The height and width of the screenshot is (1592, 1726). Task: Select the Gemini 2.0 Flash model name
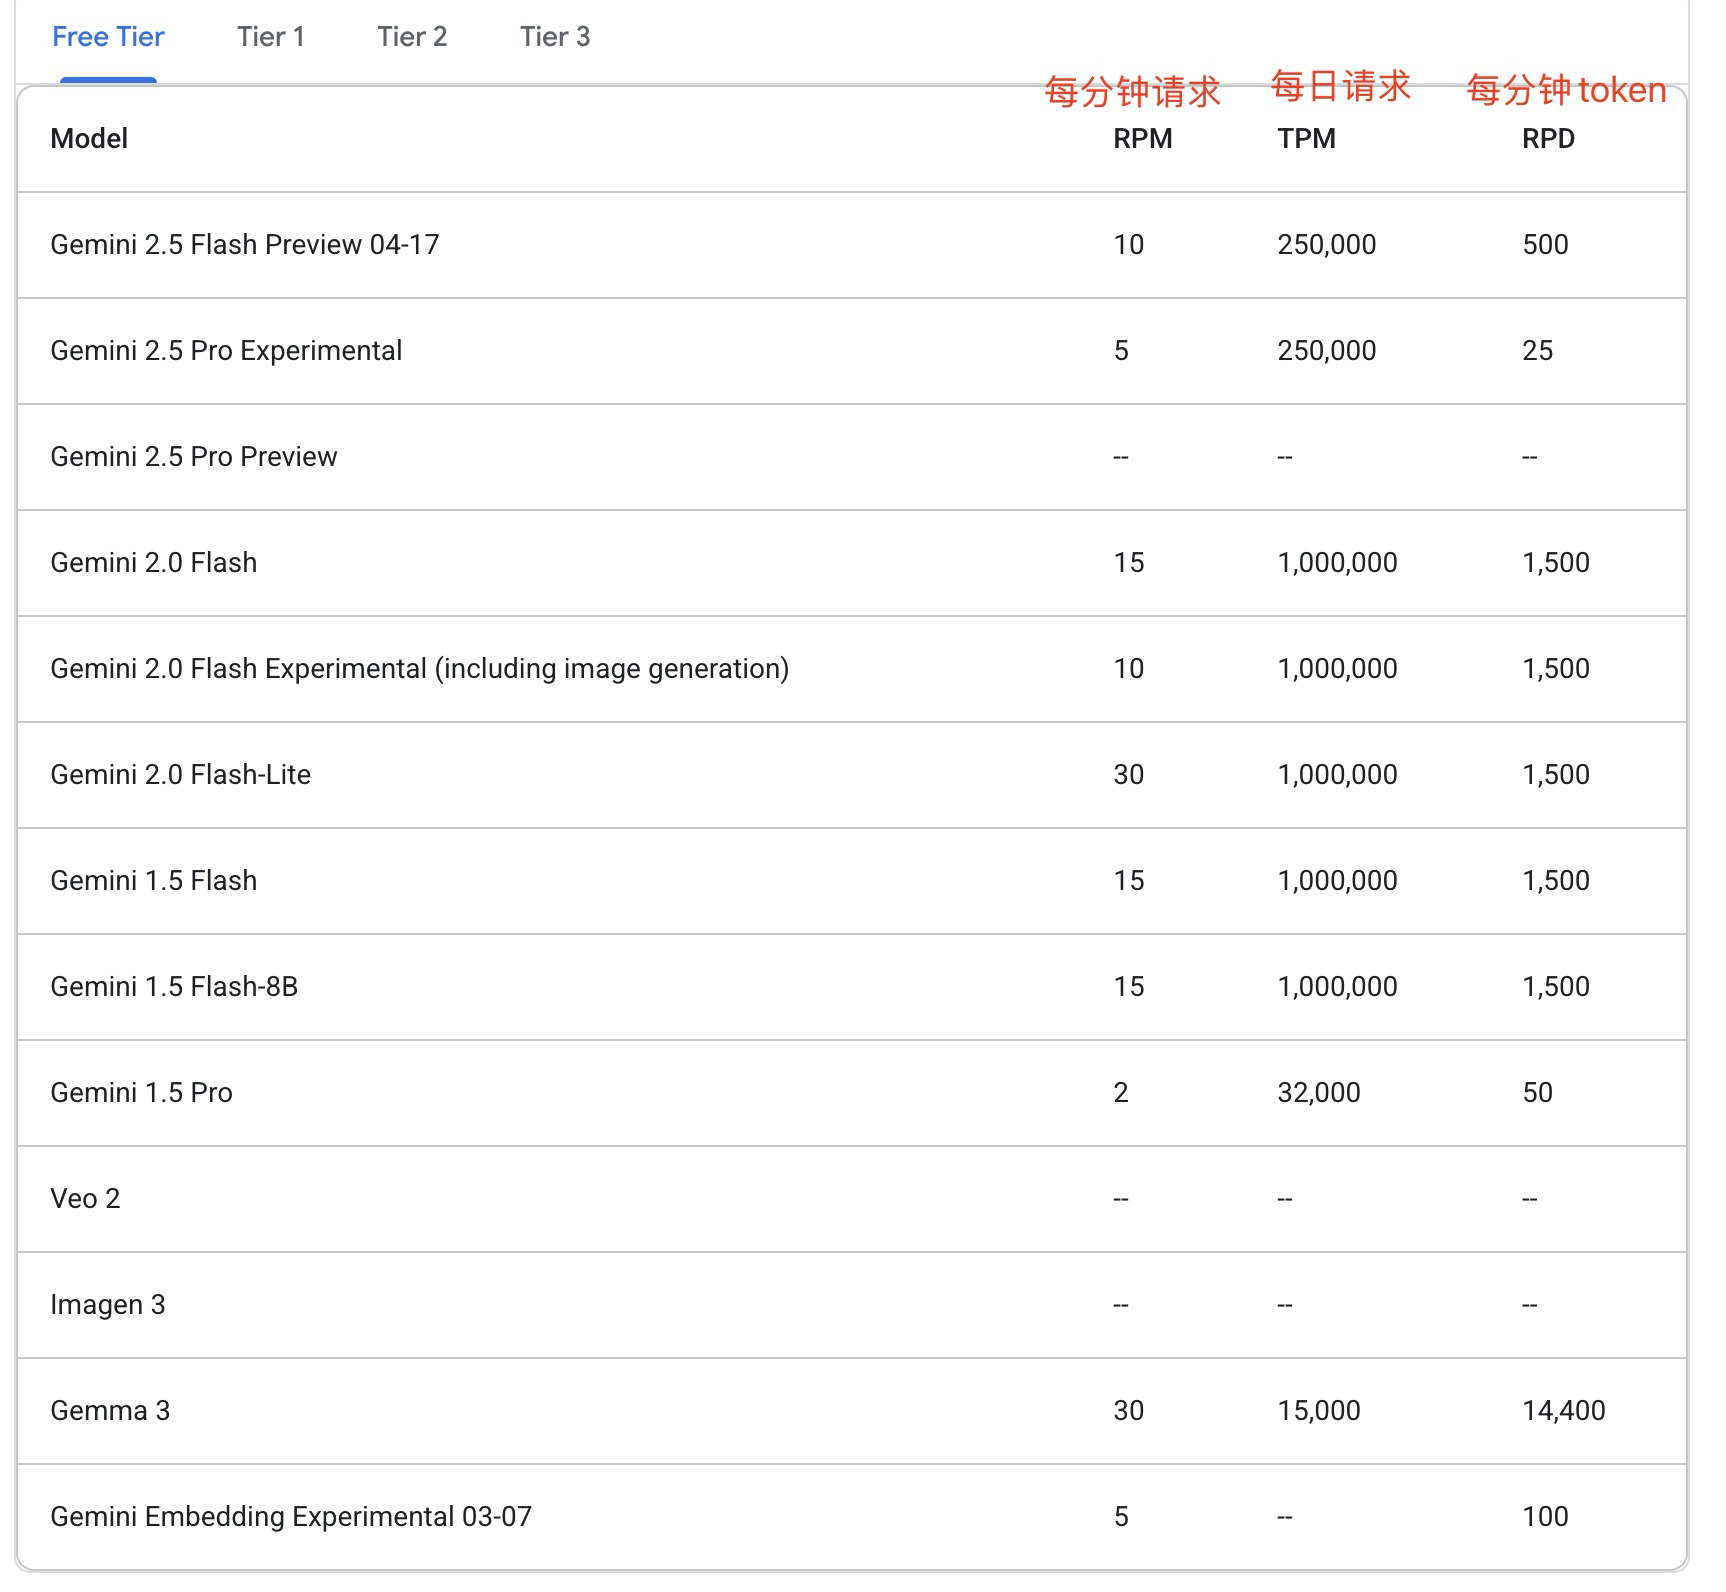pos(154,562)
